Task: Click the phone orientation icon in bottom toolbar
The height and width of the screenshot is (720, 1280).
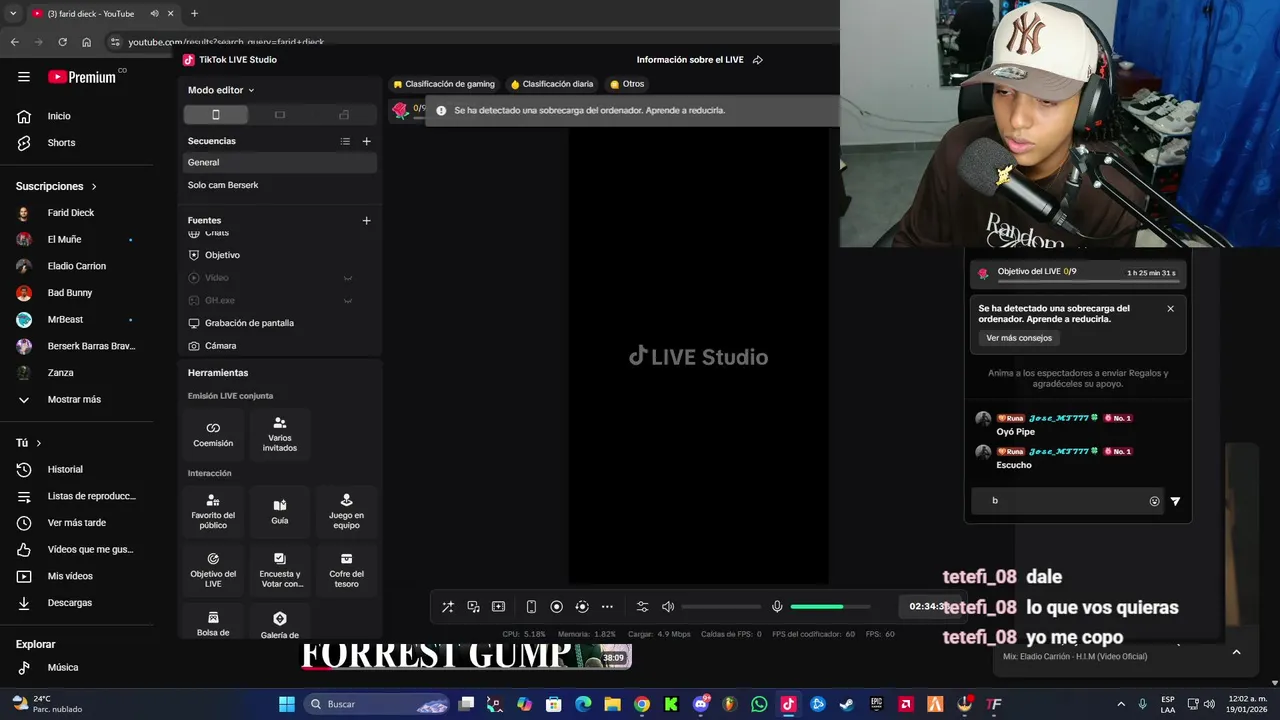Action: (x=531, y=607)
